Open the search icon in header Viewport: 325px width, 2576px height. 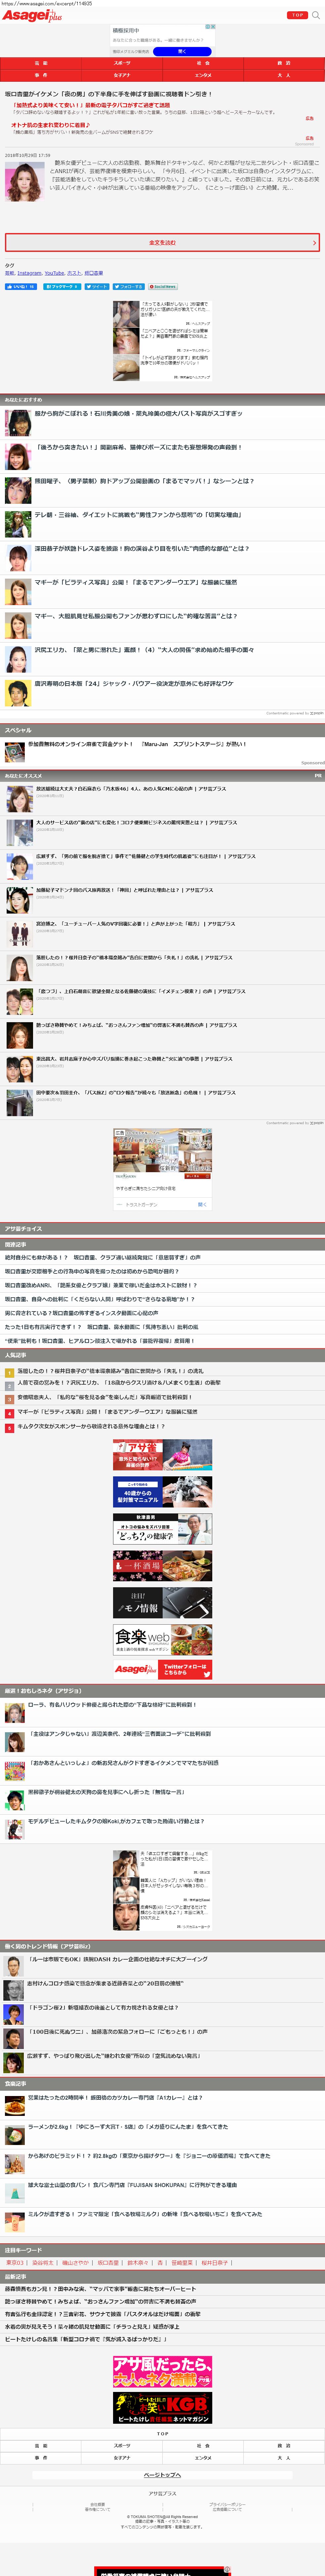316,15
